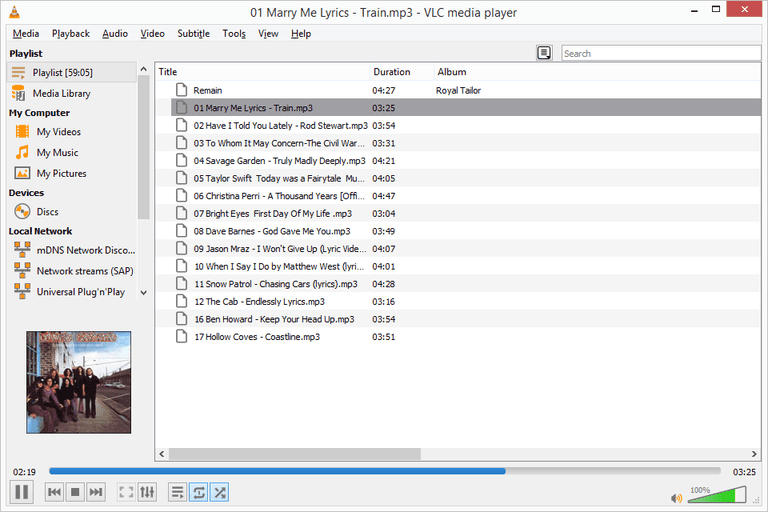
Task: Open the Playback menu
Action: click(x=71, y=34)
